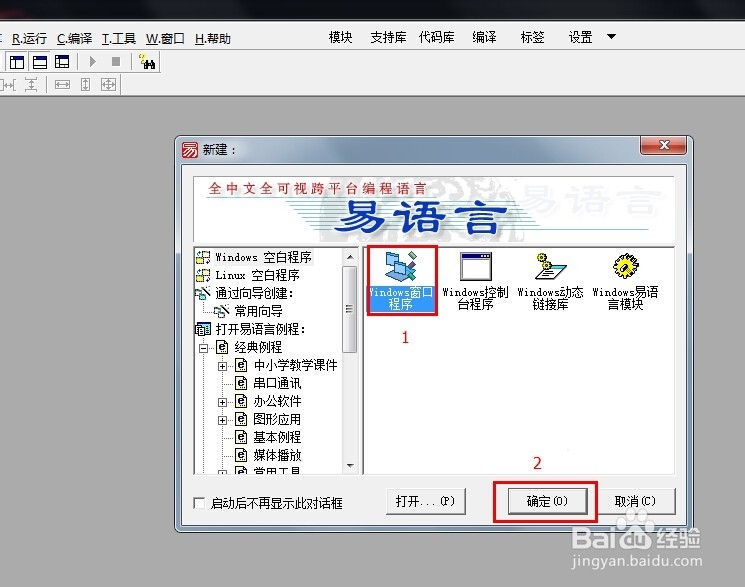Click the binoculars find toolbar icon
This screenshot has height=587, width=745.
[147, 62]
